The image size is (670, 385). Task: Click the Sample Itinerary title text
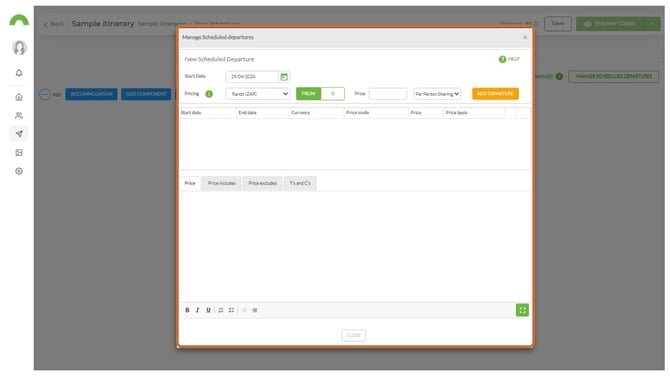(x=103, y=24)
